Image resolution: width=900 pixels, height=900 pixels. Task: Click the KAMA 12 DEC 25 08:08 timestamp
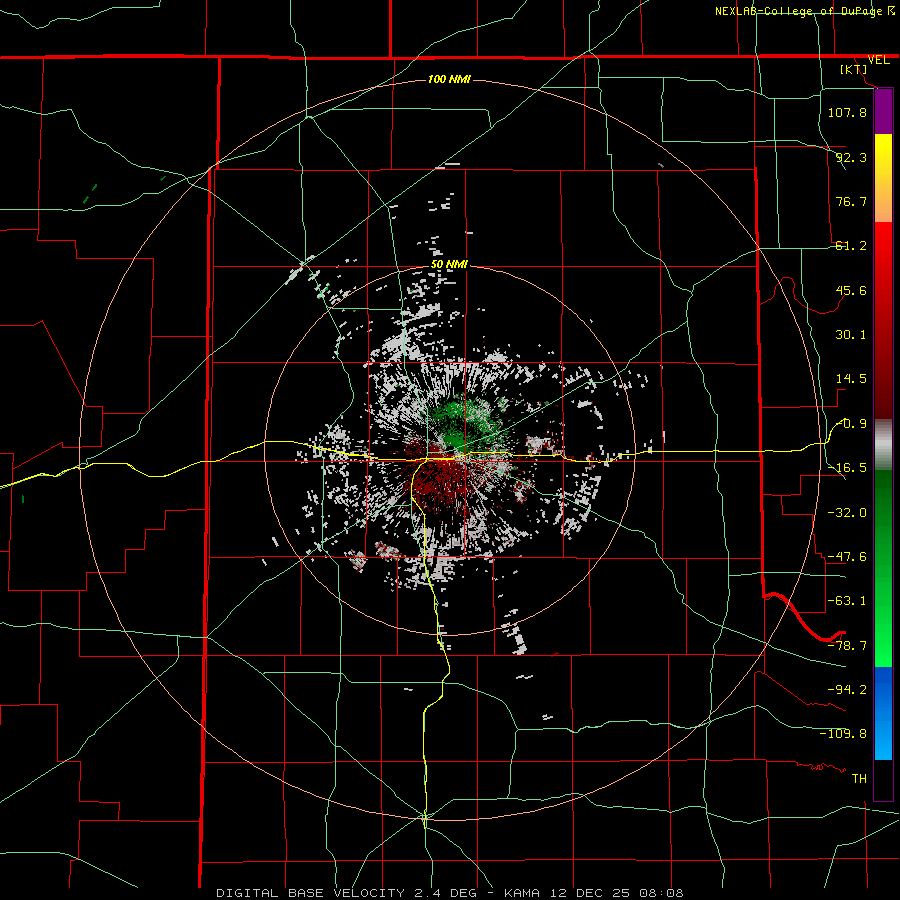[593, 893]
